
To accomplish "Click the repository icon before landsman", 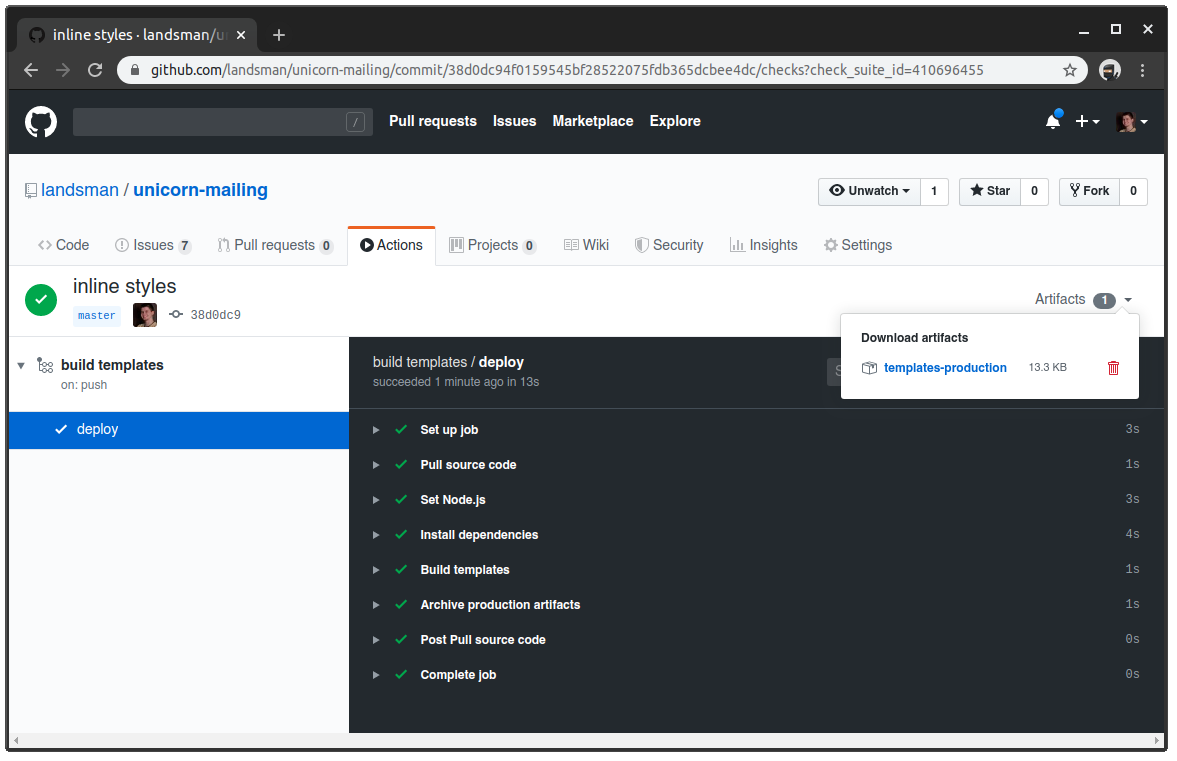I will click(31, 191).
